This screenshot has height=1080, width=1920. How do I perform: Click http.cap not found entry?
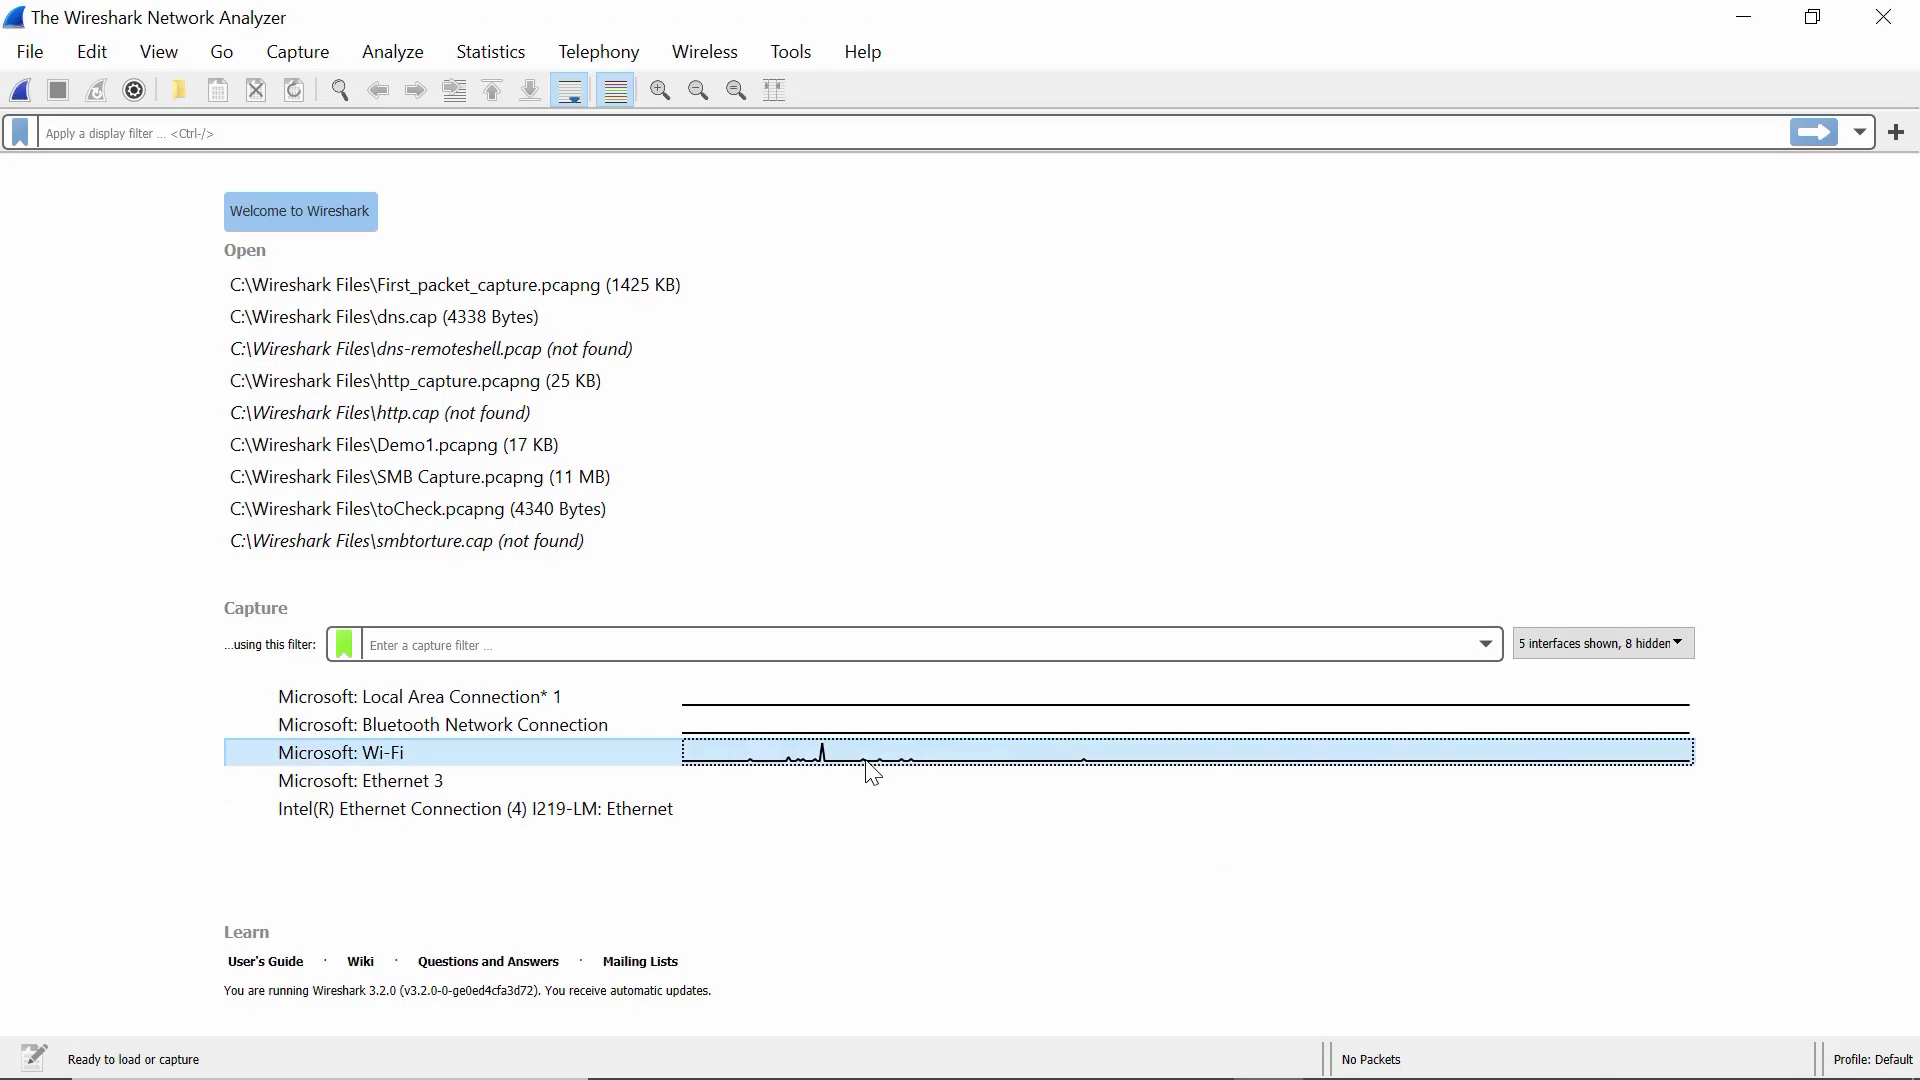click(380, 413)
